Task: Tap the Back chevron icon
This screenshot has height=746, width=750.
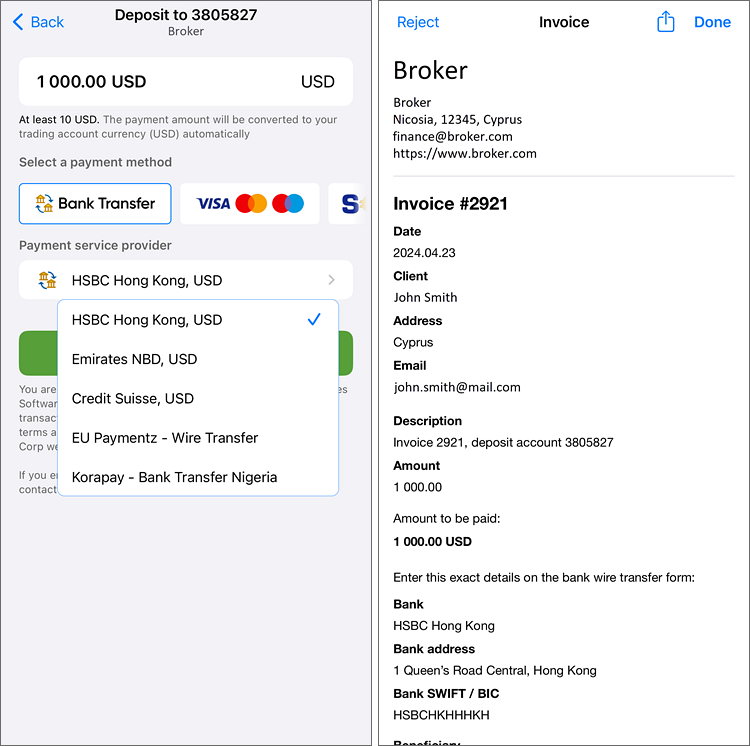Action: pos(18,22)
